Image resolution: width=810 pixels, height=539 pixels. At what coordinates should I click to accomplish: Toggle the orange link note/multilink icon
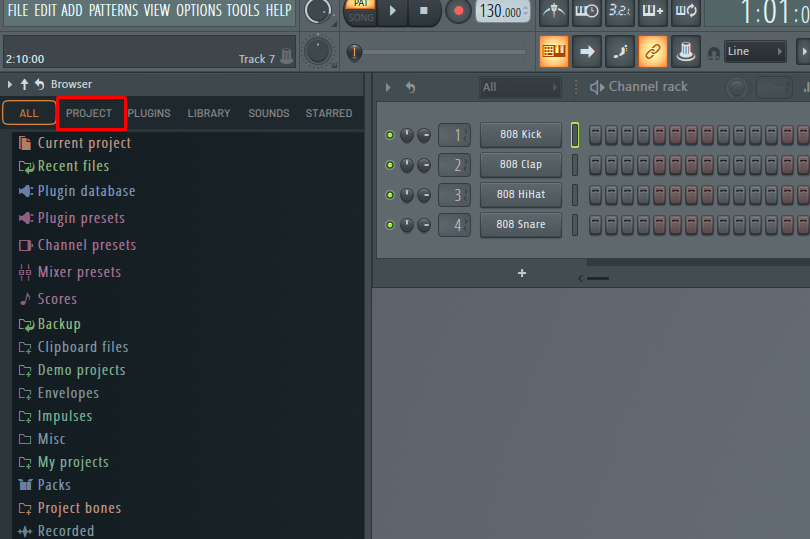point(653,51)
